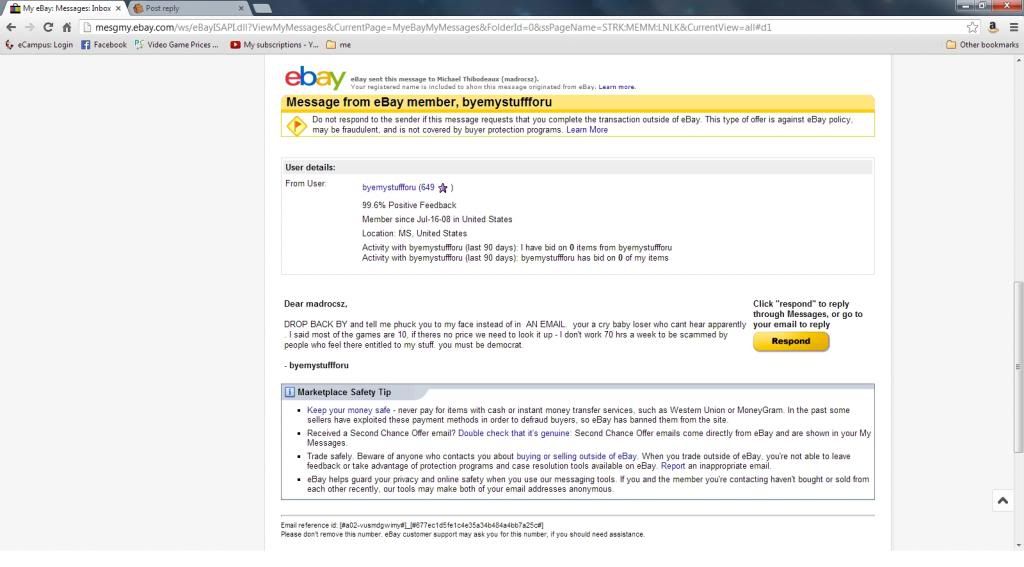Click the Amazon extension icon
This screenshot has width=1024, height=567.
coord(993,27)
